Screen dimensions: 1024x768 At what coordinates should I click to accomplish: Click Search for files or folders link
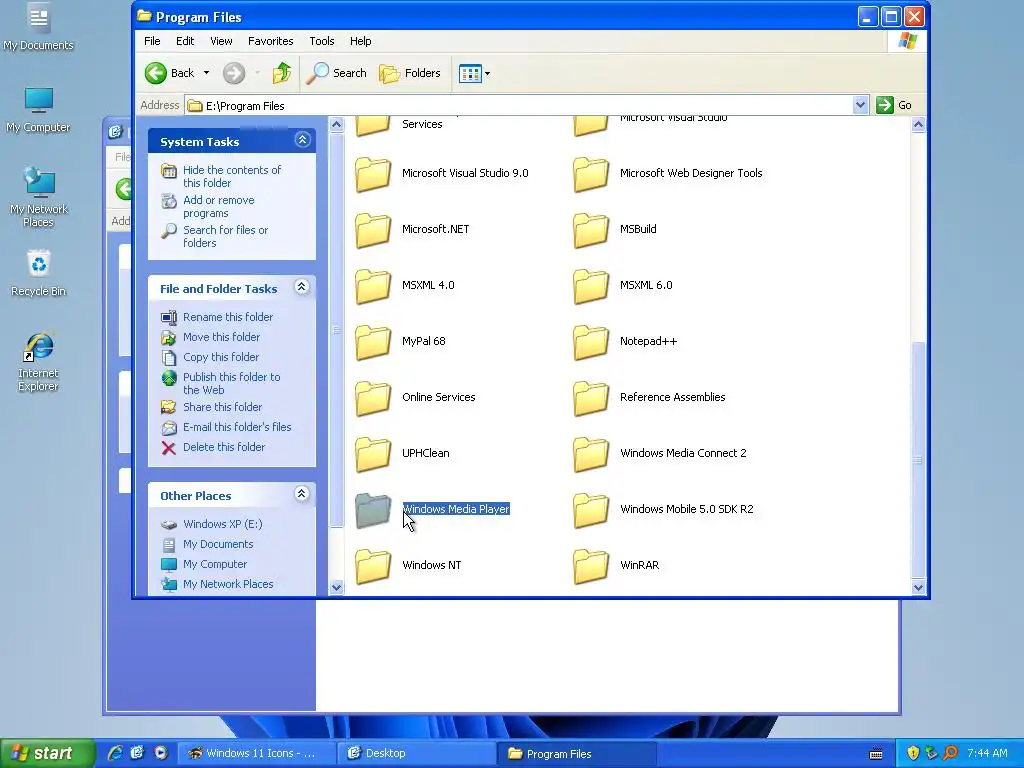pyautogui.click(x=225, y=236)
